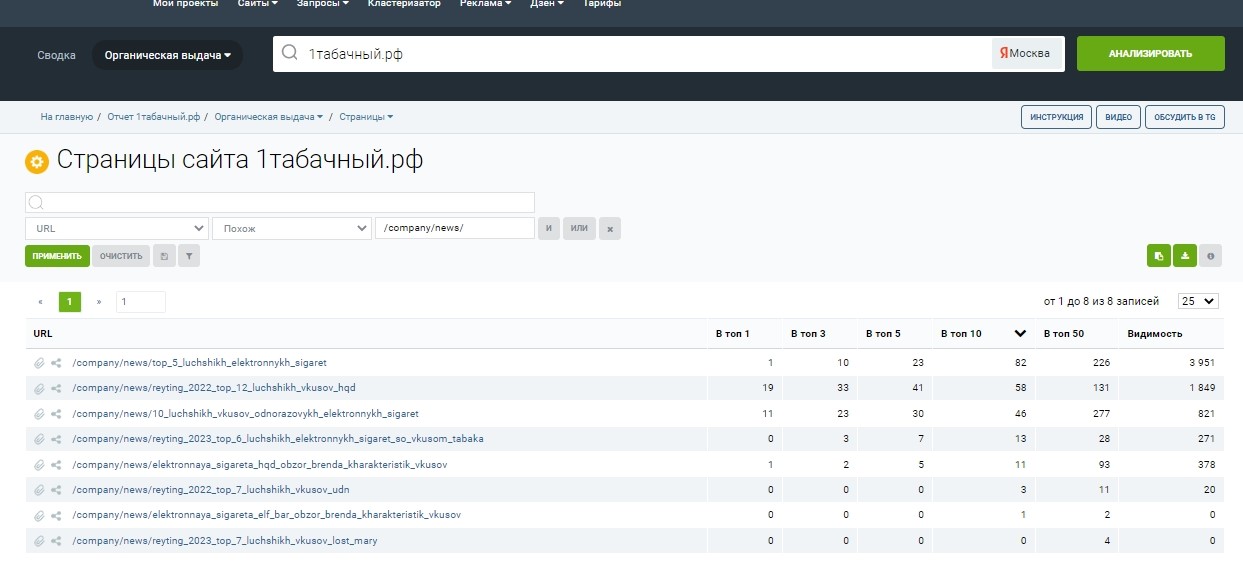Viewport: 1243px width, 568px height.
Task: Open Отчет 1табачный.рф breadcrumb link
Action: (x=154, y=117)
